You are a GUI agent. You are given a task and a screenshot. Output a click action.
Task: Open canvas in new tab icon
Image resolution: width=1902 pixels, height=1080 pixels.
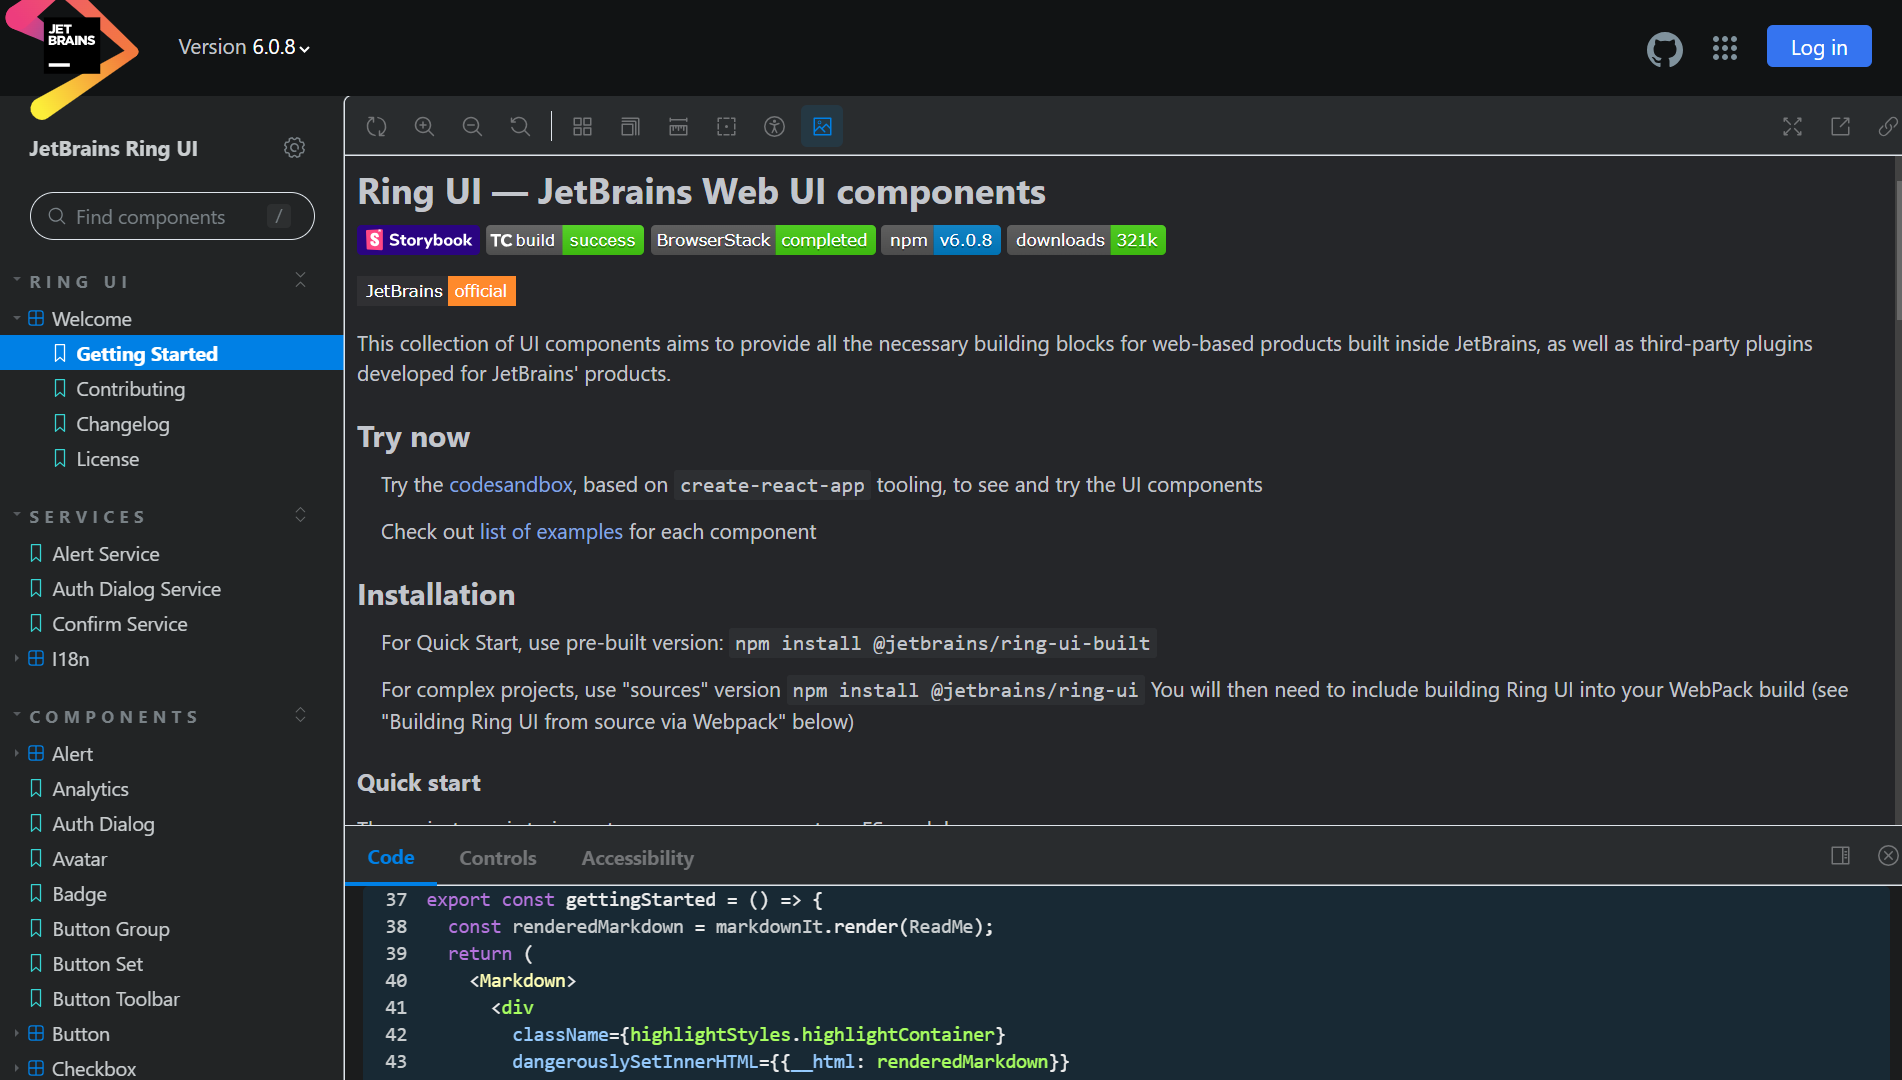tap(1840, 127)
